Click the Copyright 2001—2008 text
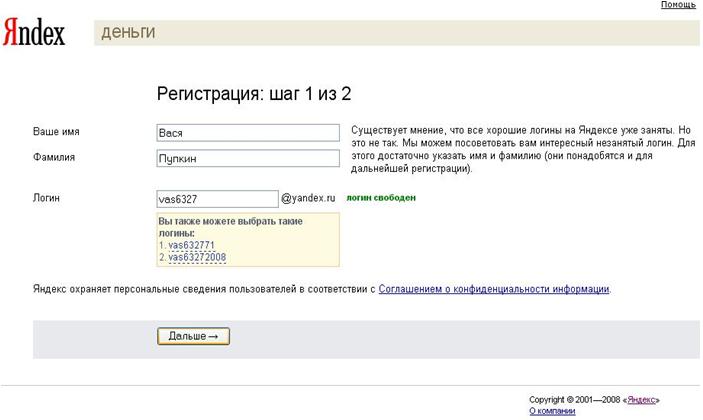703x420 pixels. pyautogui.click(x=575, y=399)
